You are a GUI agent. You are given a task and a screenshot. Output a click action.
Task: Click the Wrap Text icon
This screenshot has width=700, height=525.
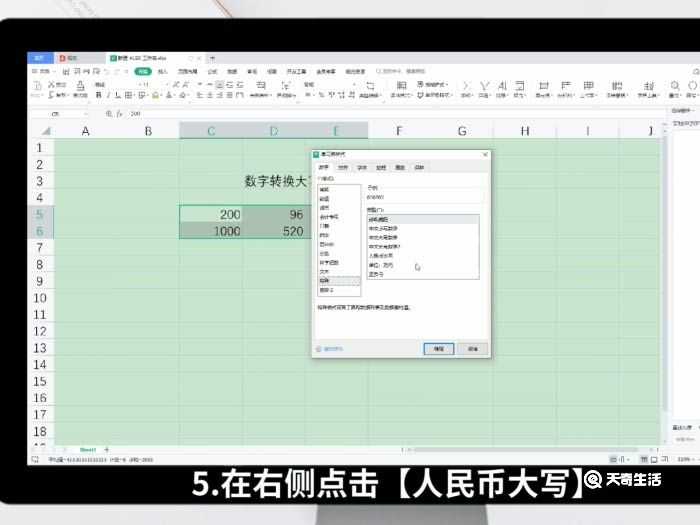285,85
